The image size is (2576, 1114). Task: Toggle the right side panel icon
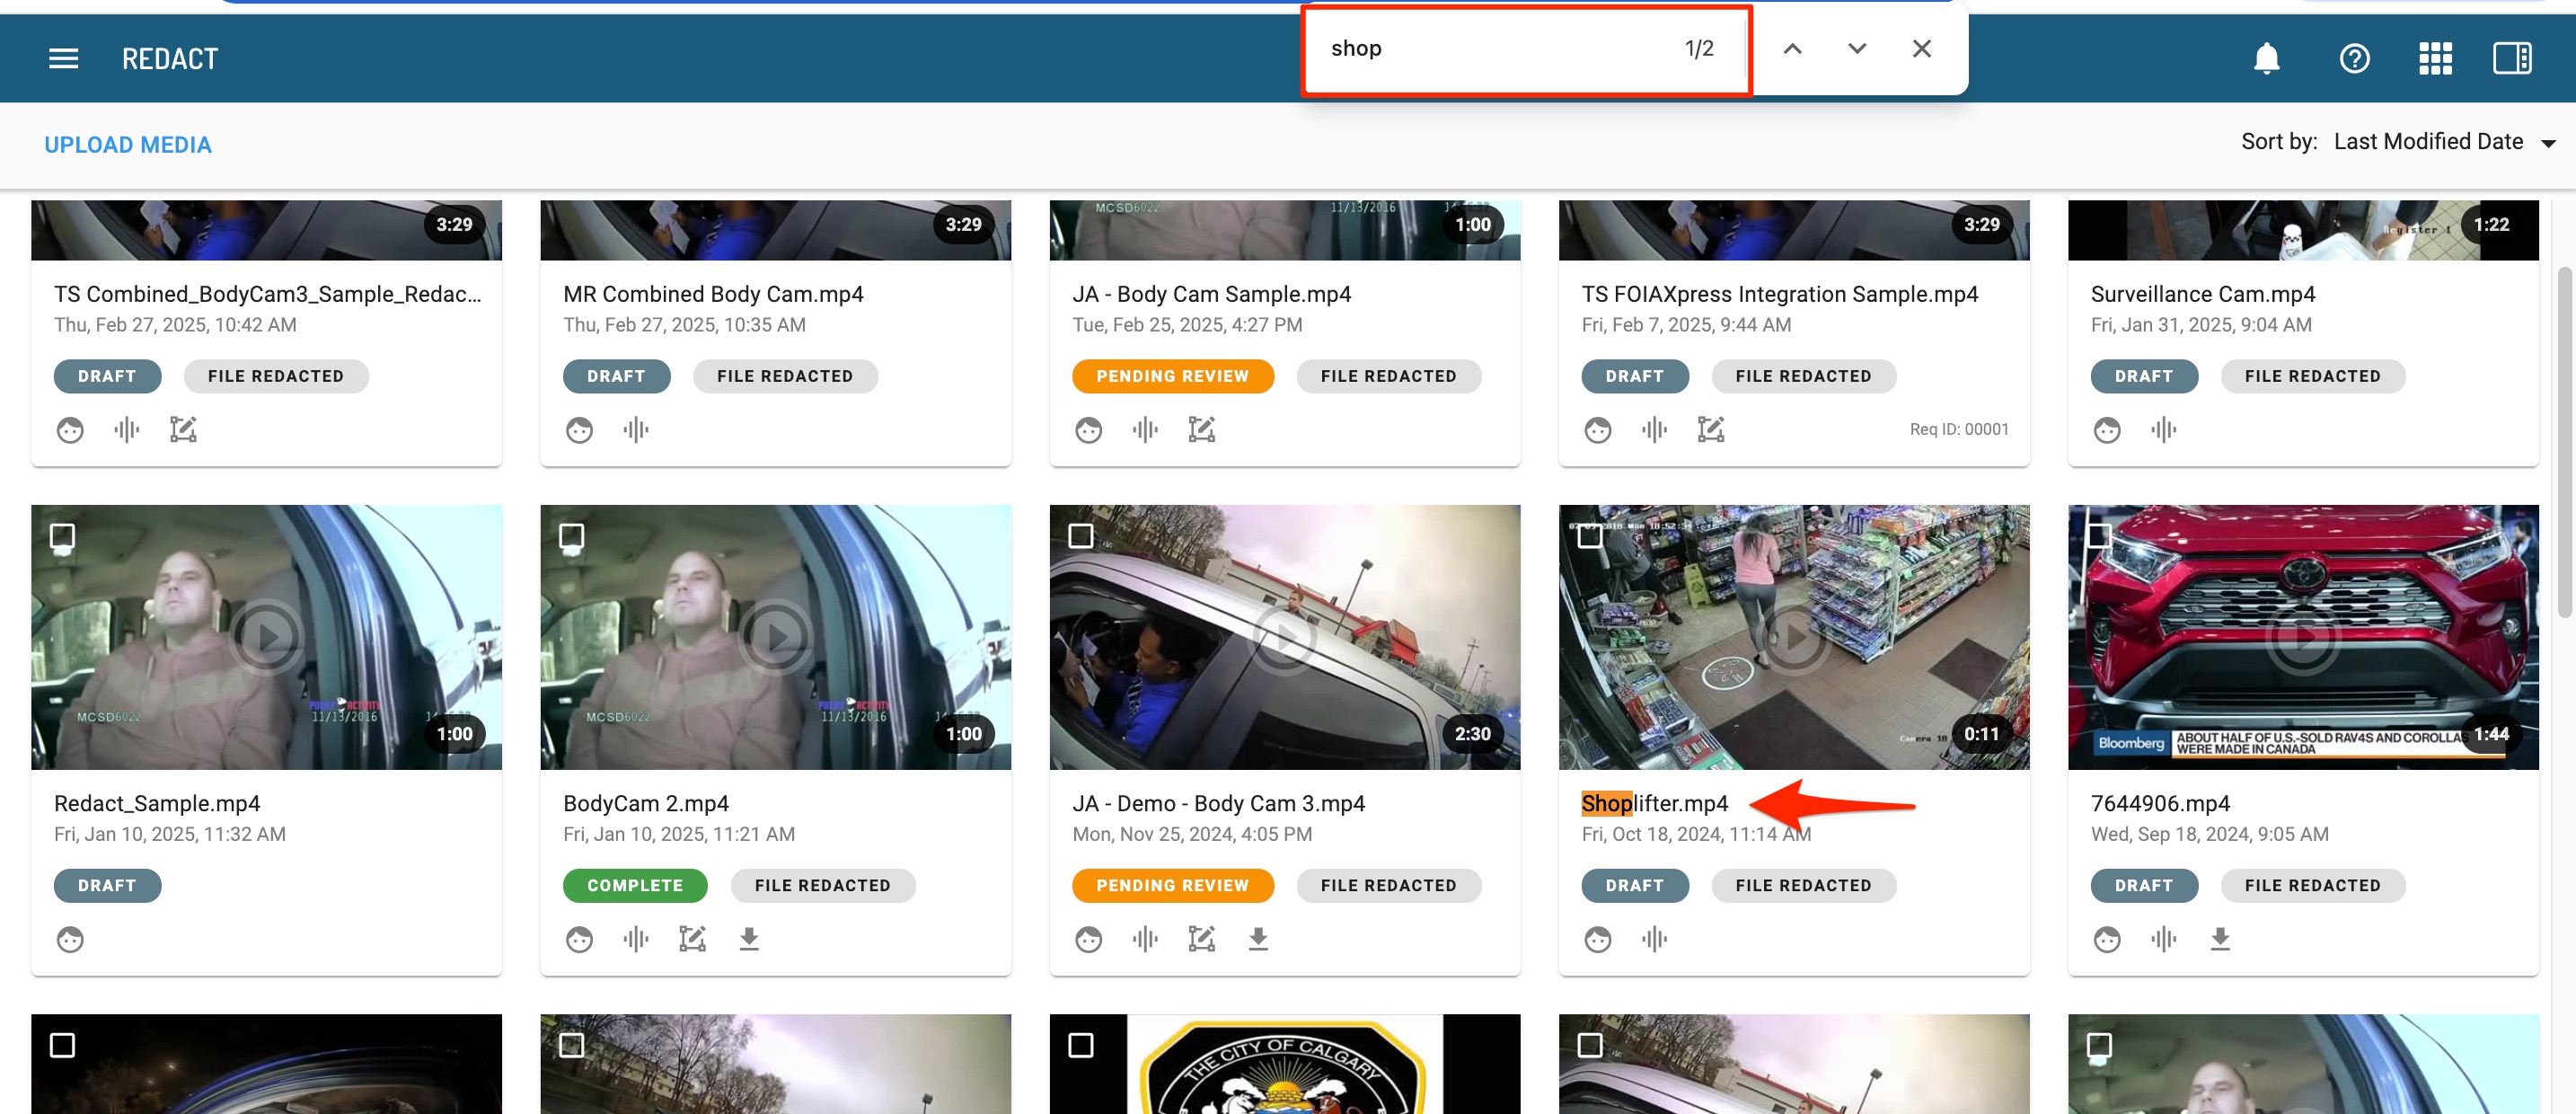(x=2511, y=59)
